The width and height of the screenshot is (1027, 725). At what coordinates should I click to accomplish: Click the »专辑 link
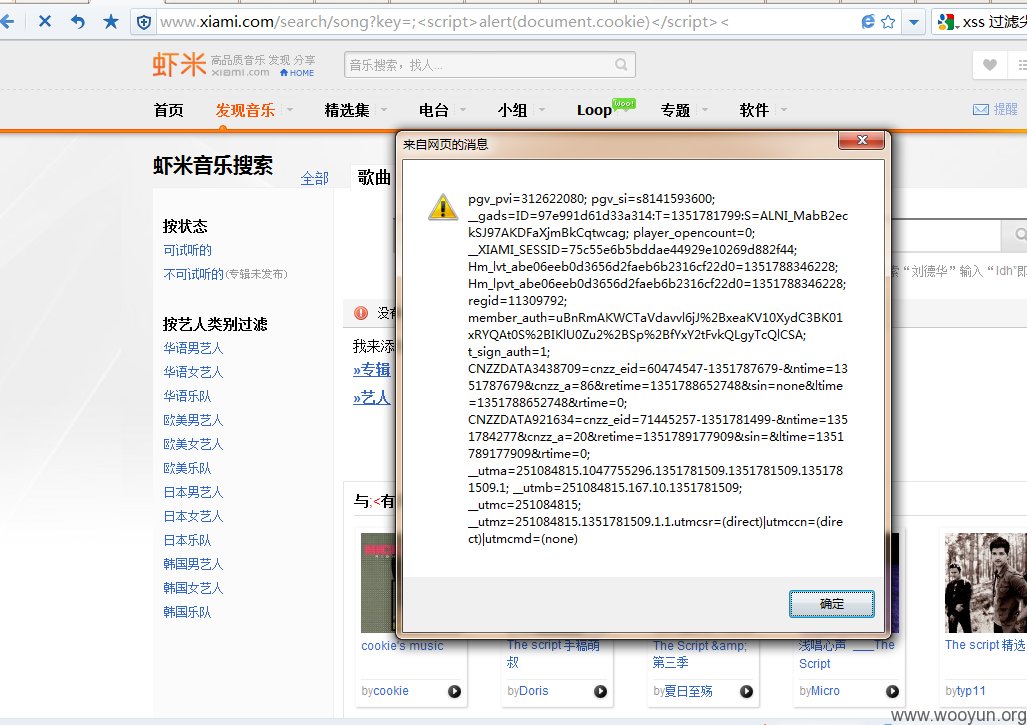(x=372, y=370)
